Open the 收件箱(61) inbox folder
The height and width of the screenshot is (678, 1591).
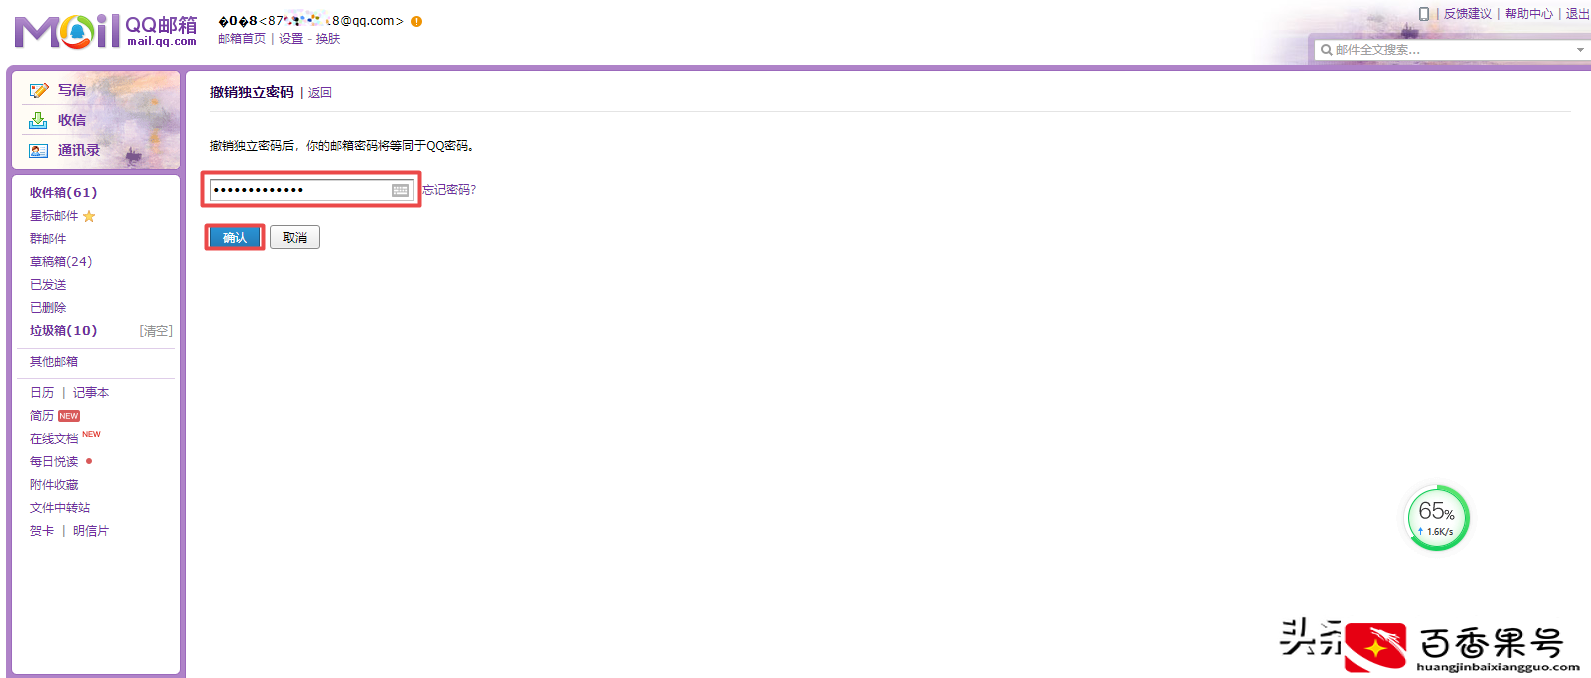coord(63,193)
